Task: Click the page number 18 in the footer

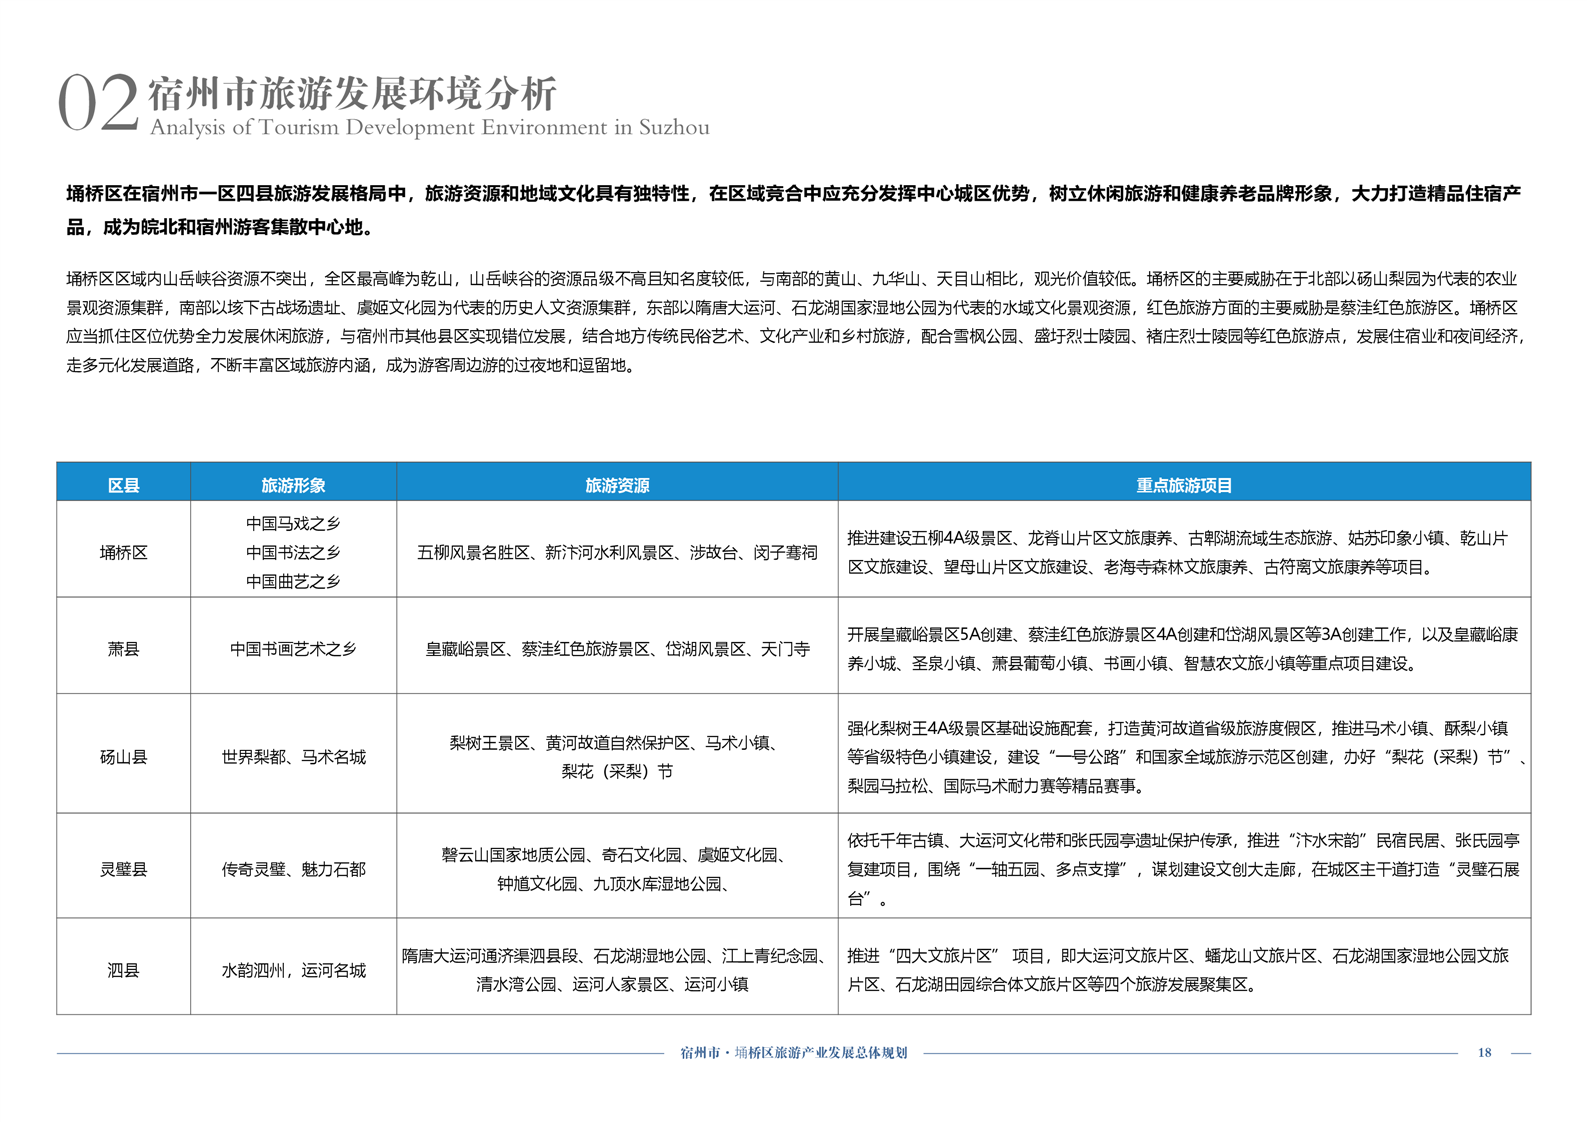Action: click(x=1484, y=1052)
